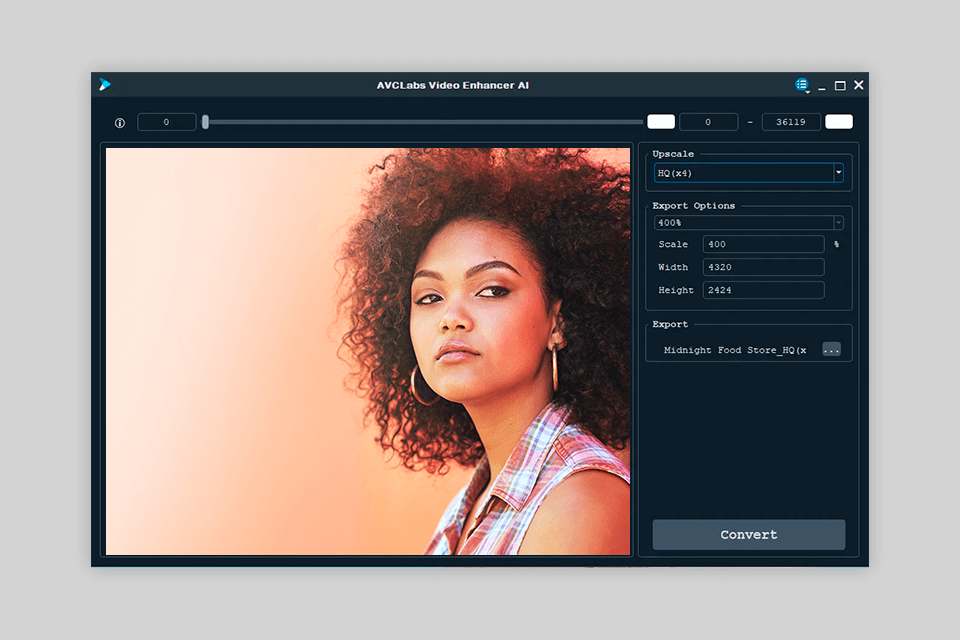Click the Export Options section label

(x=693, y=206)
